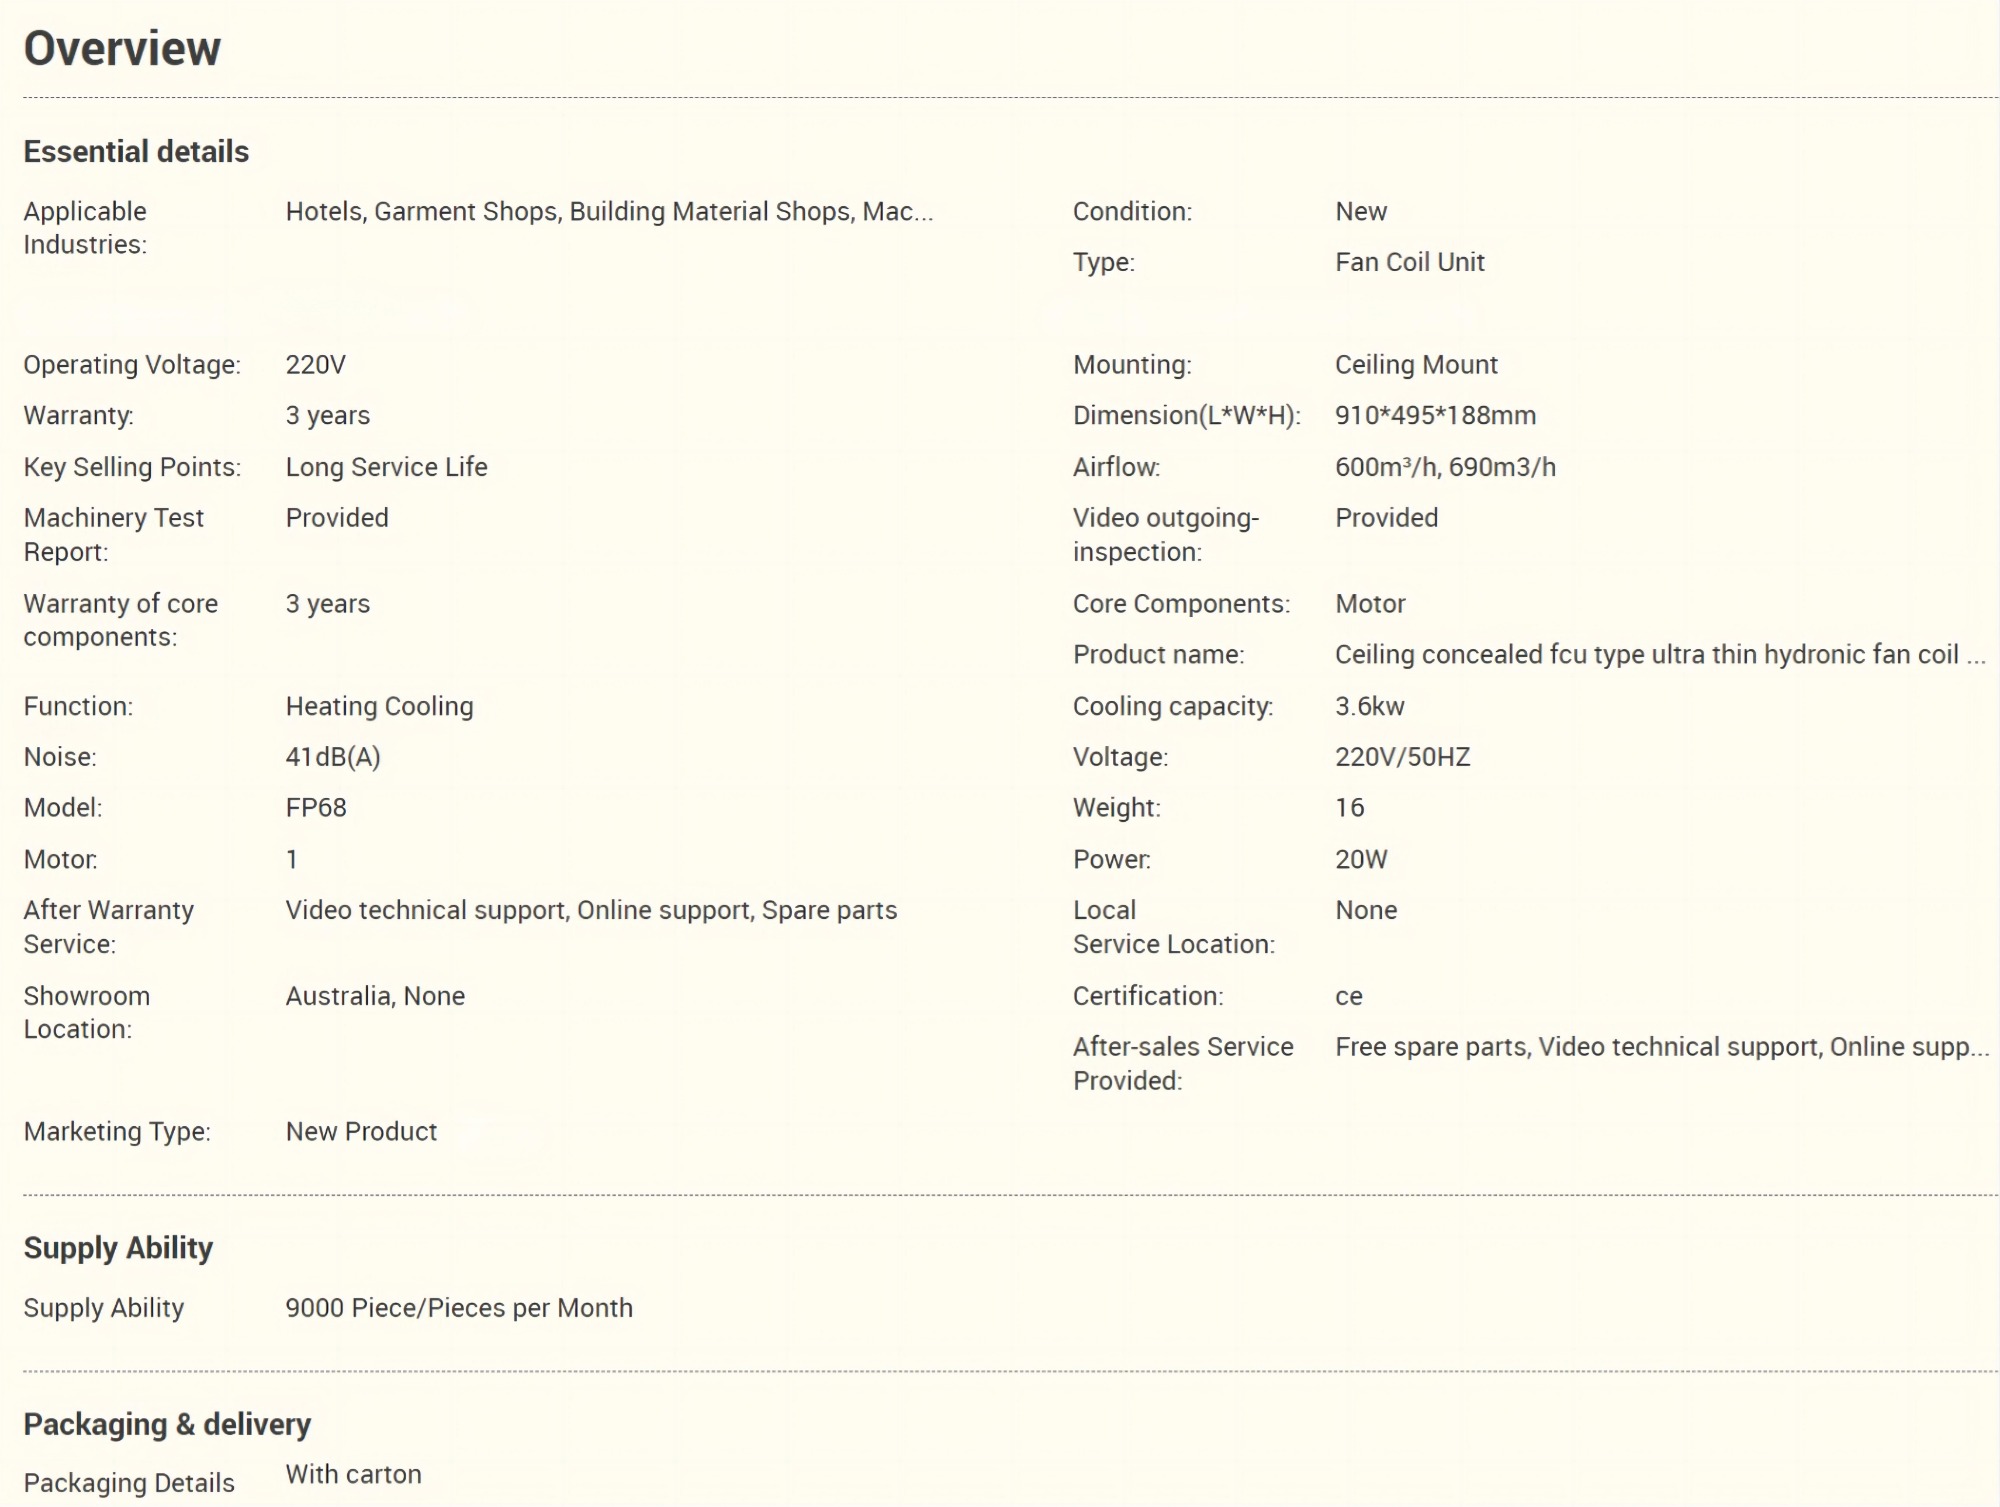Expand the truncated Applicable Industries value
This screenshot has width=2000, height=1507.
tap(608, 212)
